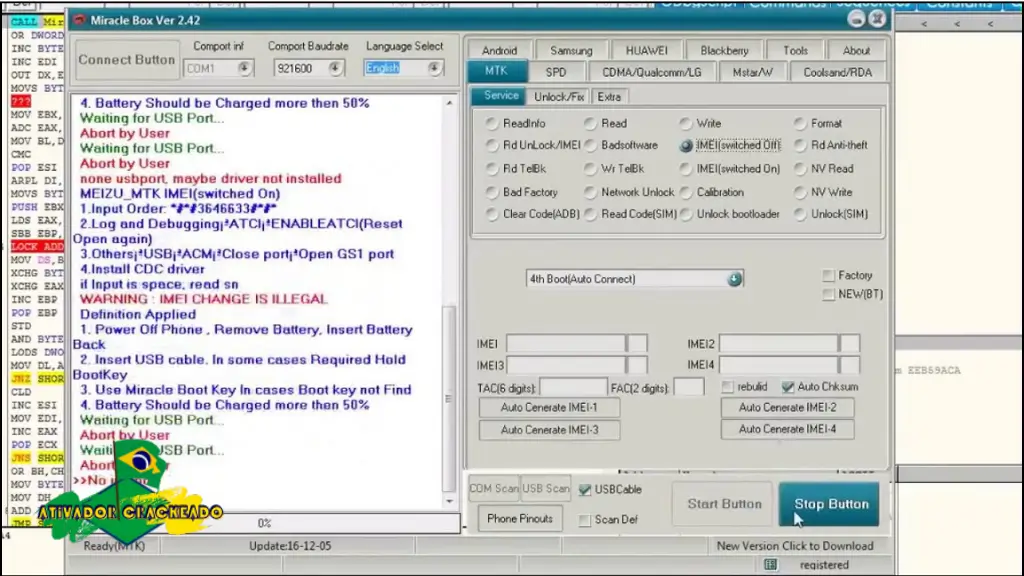The width and height of the screenshot is (1024, 576).
Task: Select the Unlock bootloader radio option
Action: click(686, 214)
